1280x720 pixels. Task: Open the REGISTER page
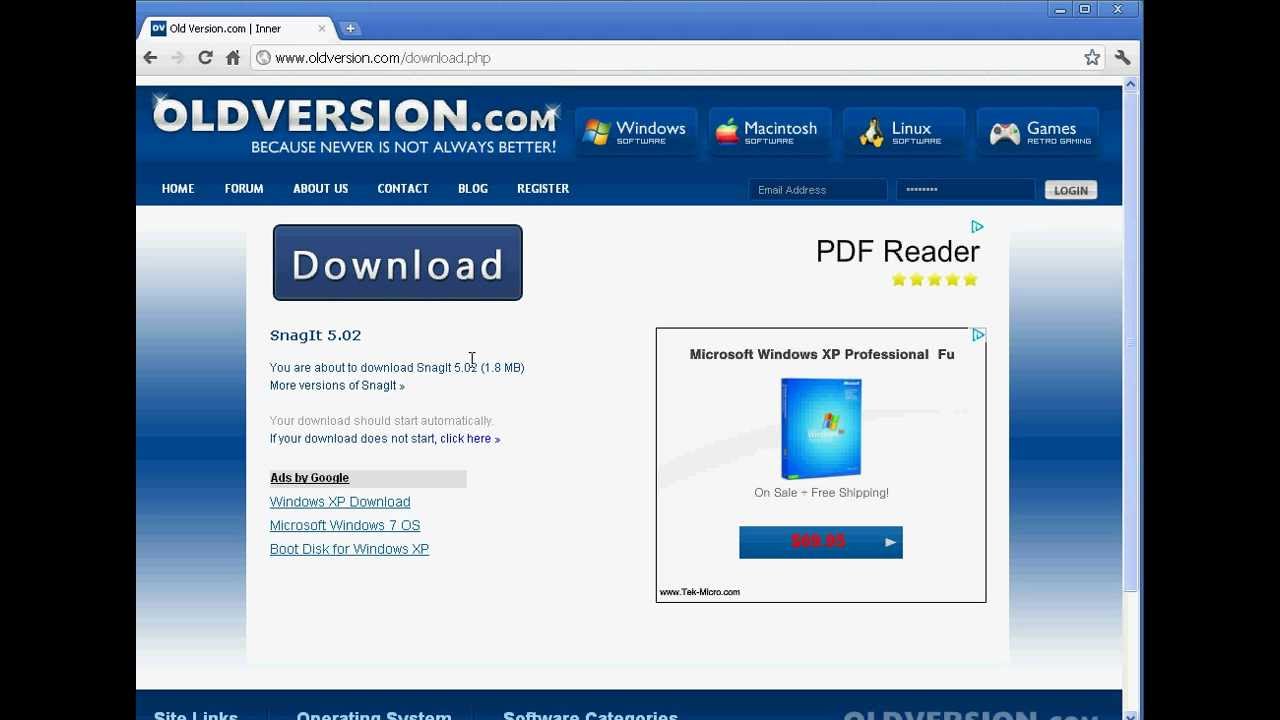point(543,189)
